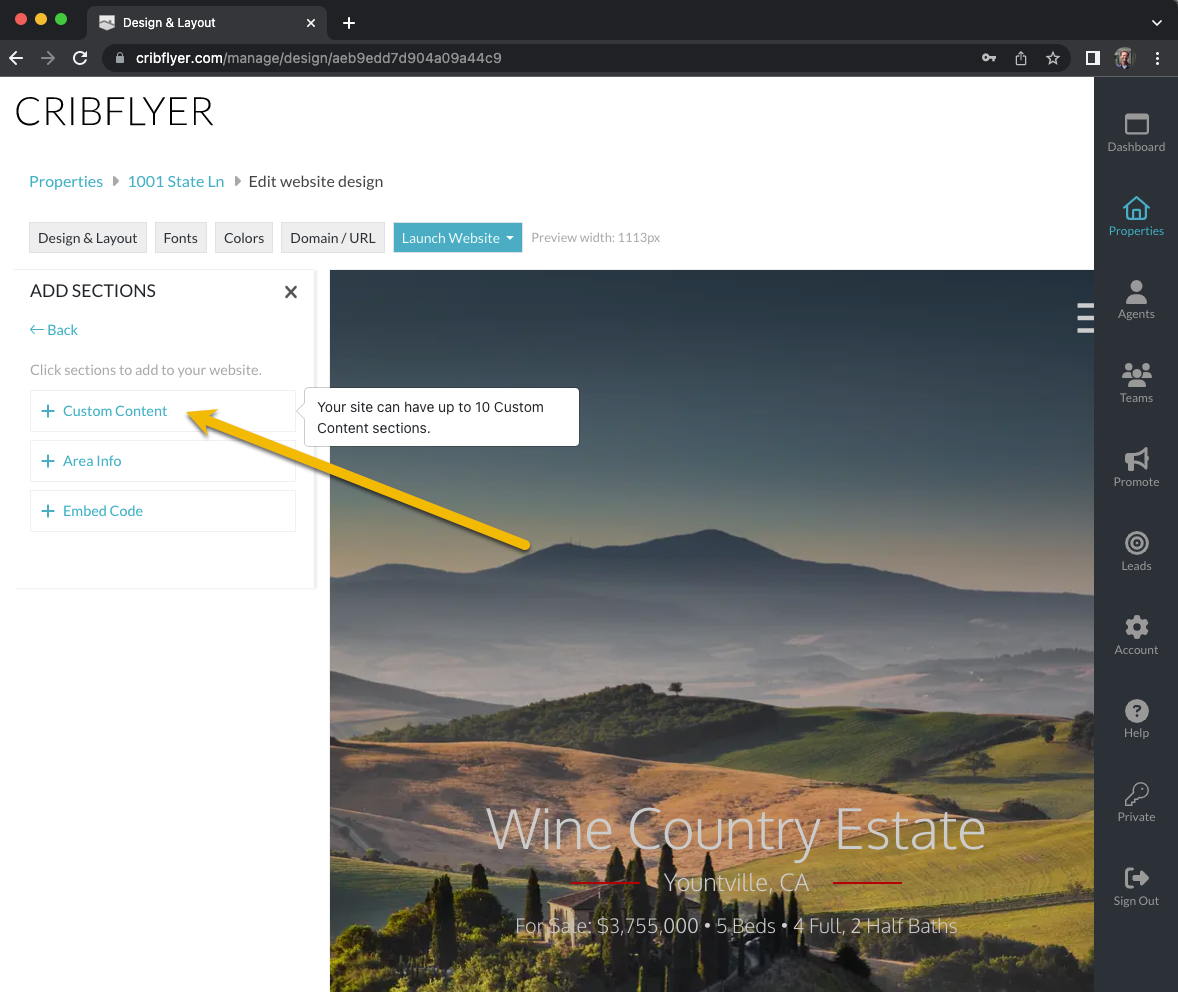This screenshot has height=992, width=1178.
Task: Toggle the browser side panel icon
Action: (1092, 58)
